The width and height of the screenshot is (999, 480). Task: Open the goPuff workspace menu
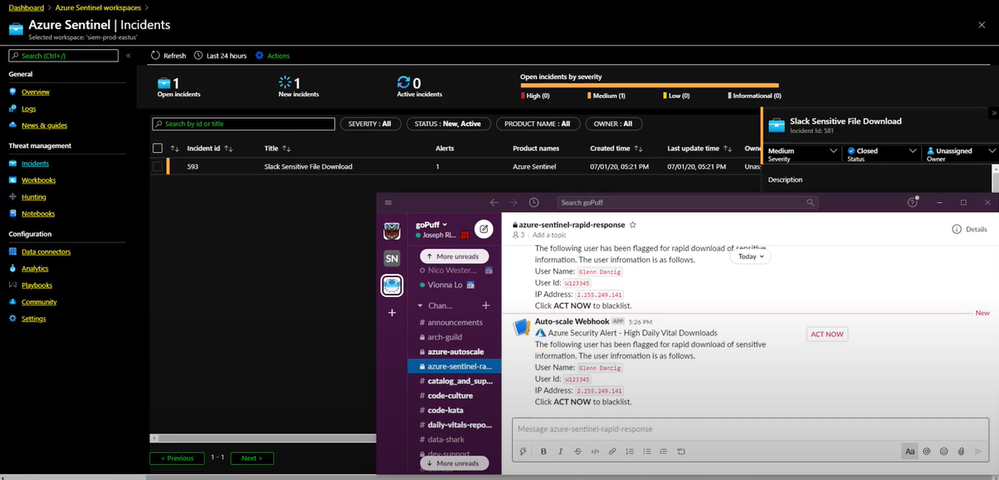(432, 224)
